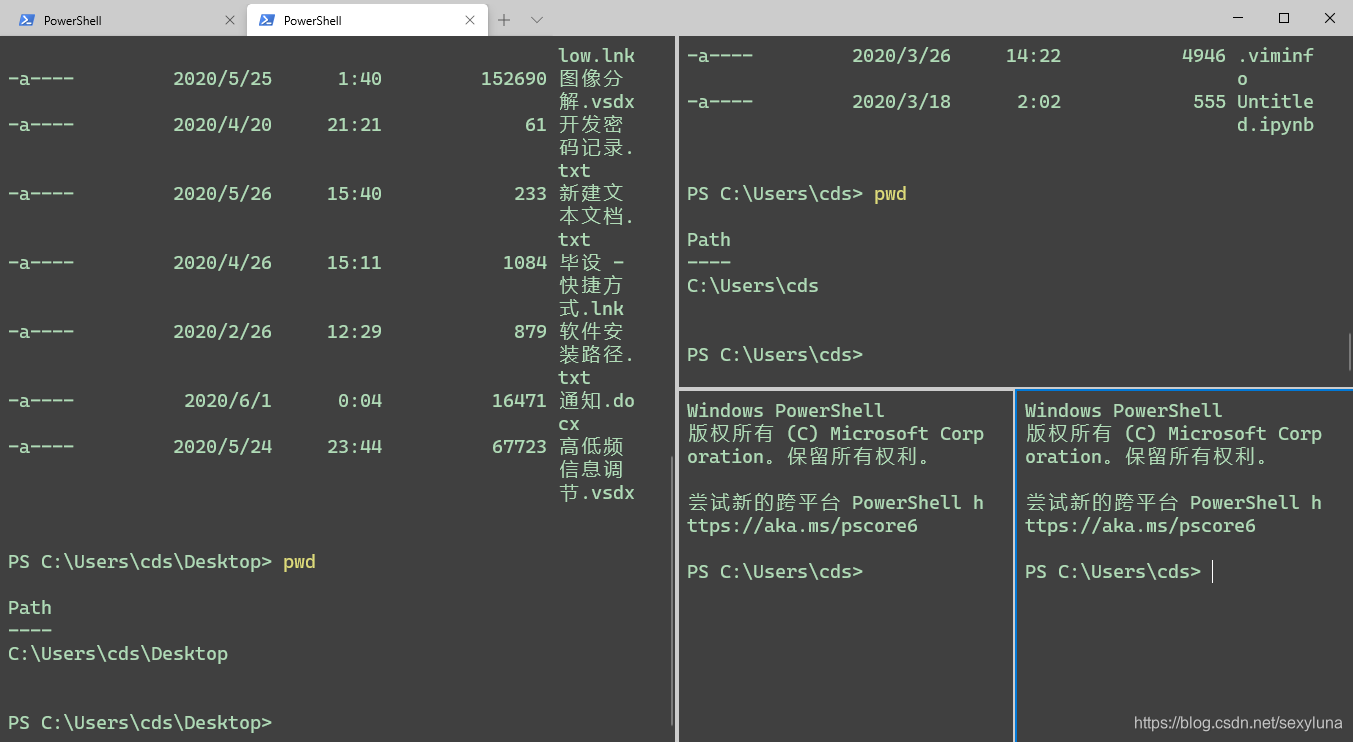
Task: Click file name 毕设 - 快捷方式.lnk
Action: 592,286
